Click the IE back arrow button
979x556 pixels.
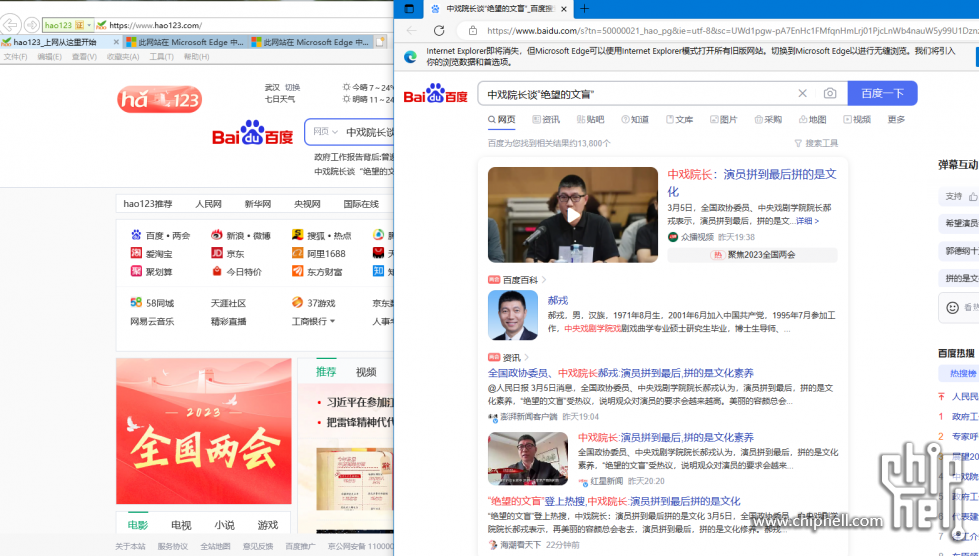(x=10, y=25)
